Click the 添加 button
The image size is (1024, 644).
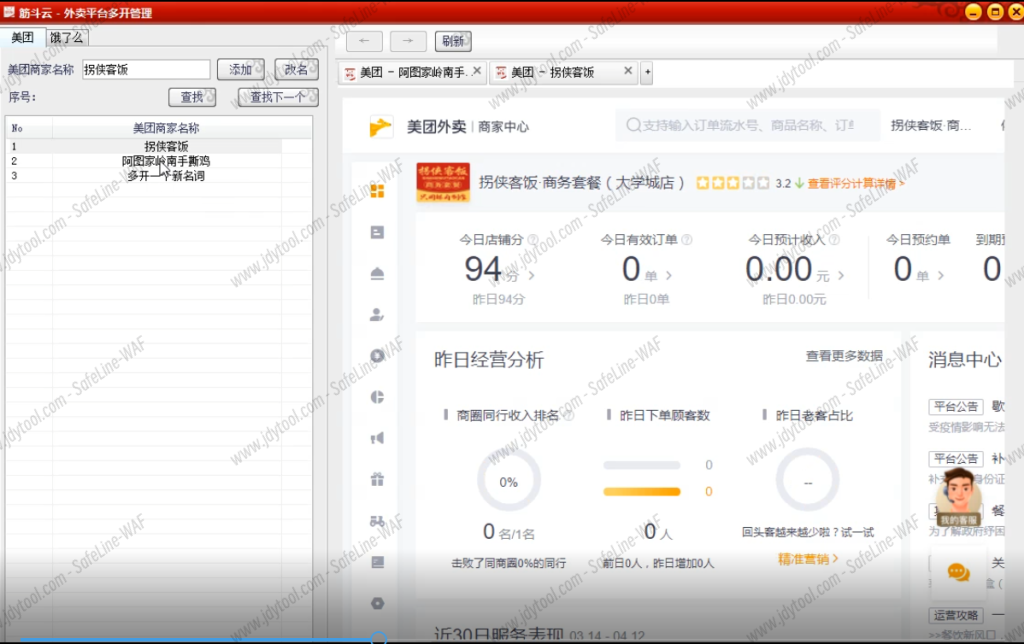coord(241,69)
